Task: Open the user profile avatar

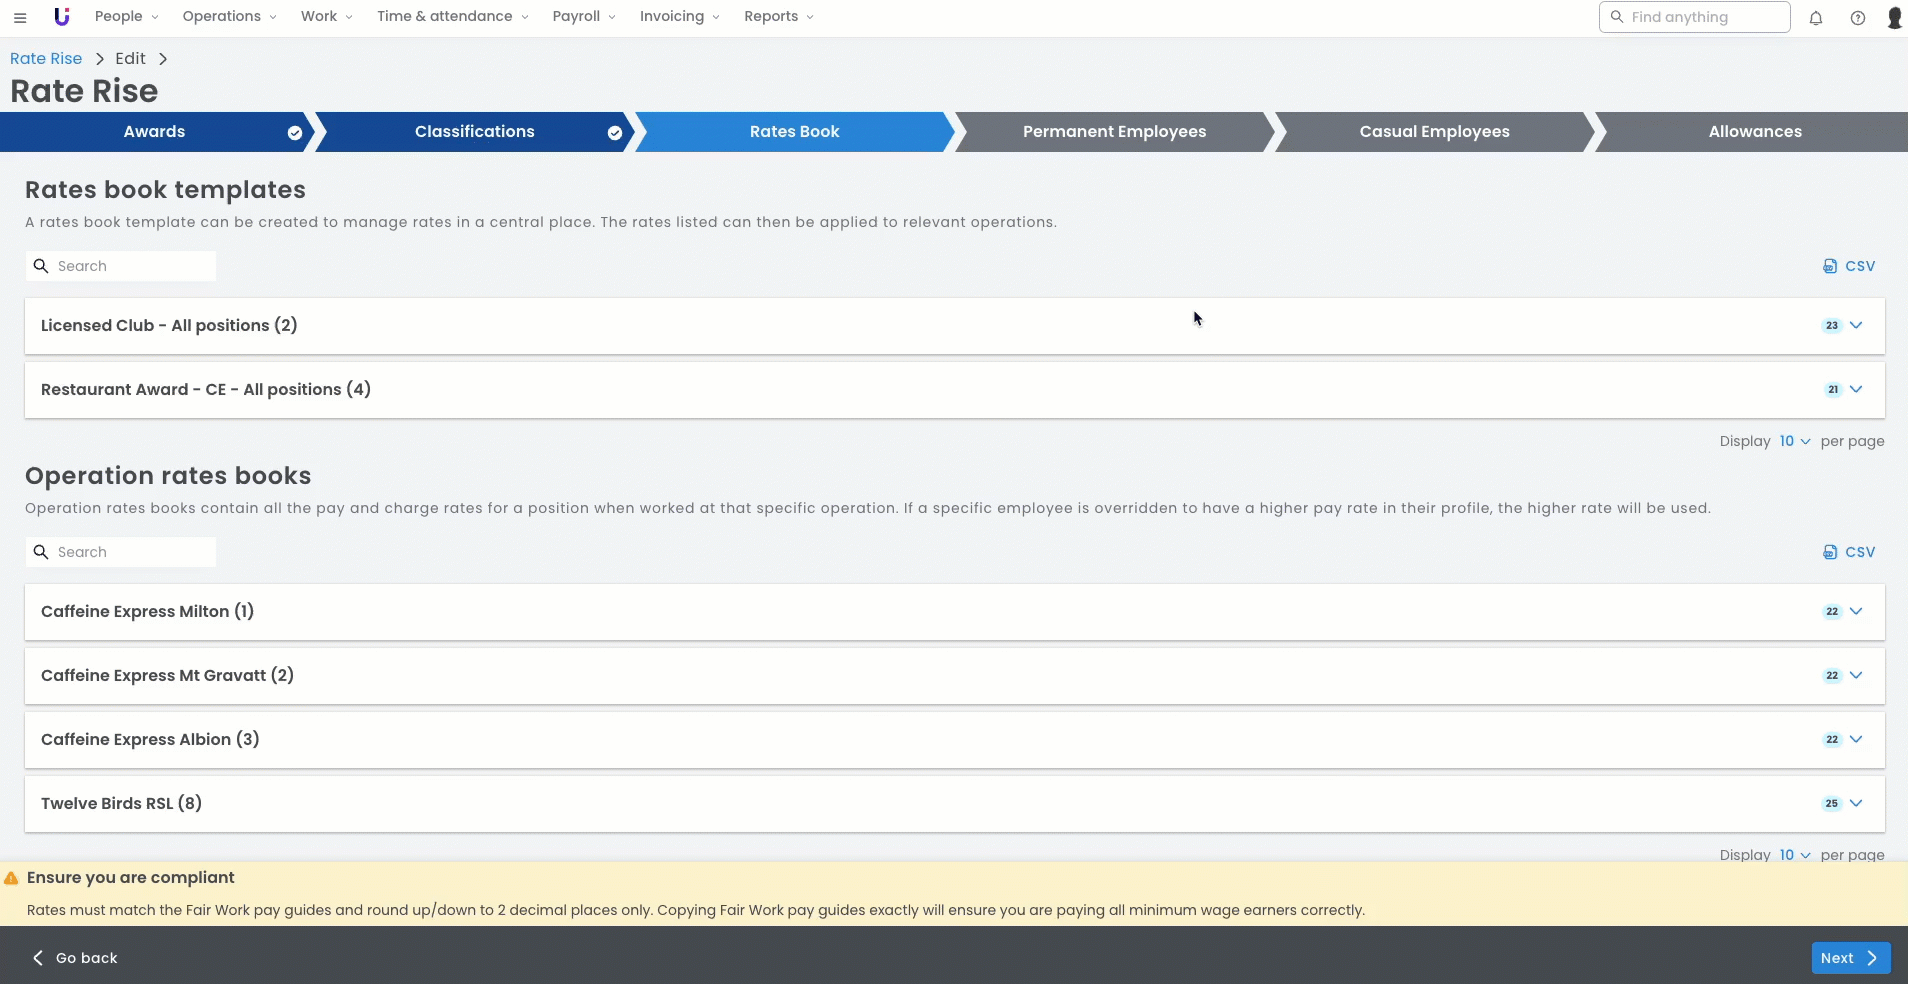Action: pyautogui.click(x=1893, y=18)
